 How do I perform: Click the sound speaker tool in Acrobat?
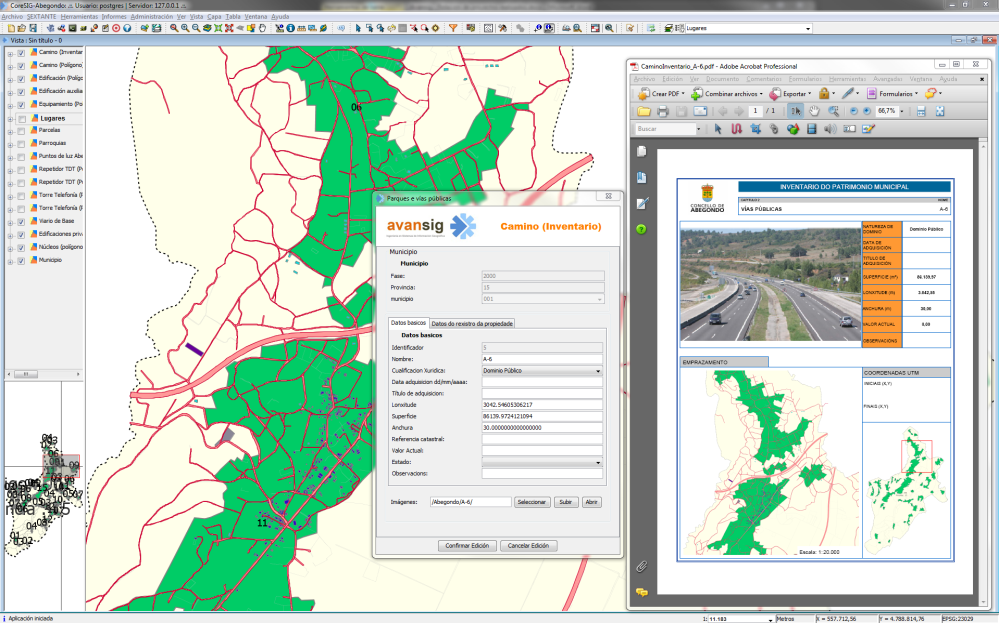830,129
